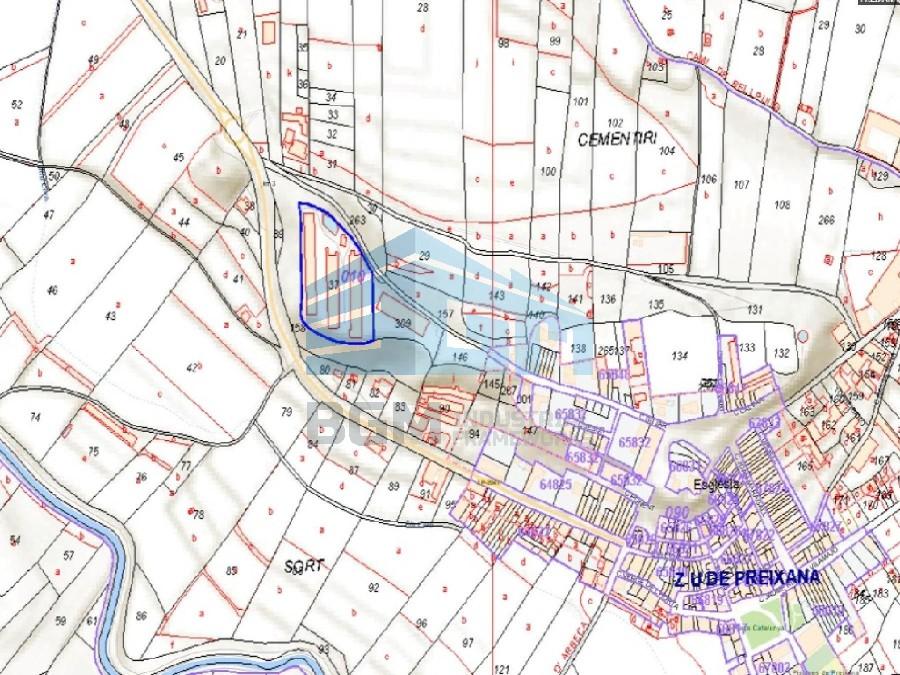Click parcel number 79
Image resolution: width=900 pixels, height=675 pixels.
click(x=287, y=412)
